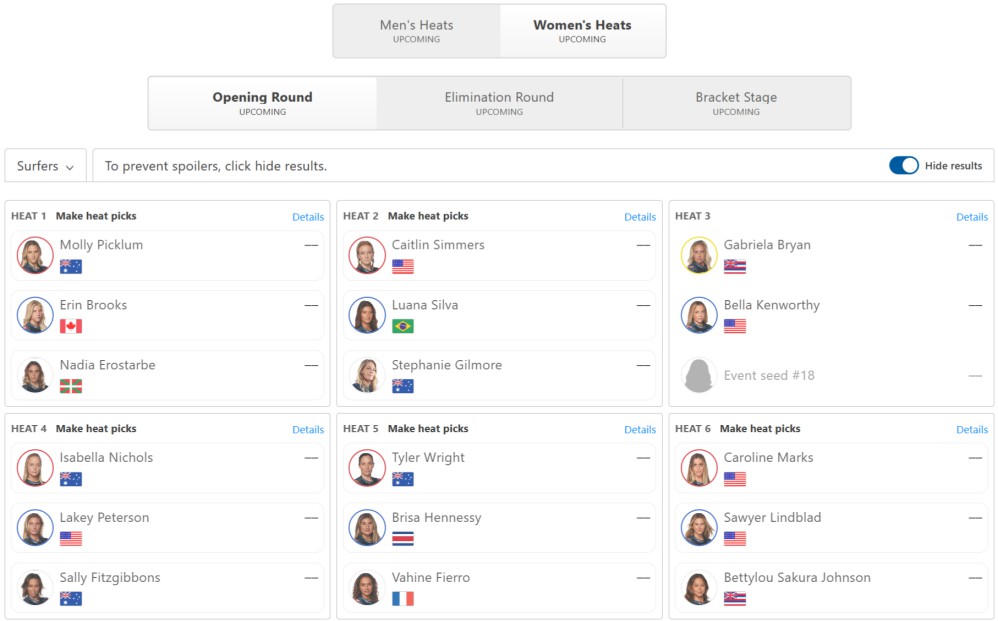Click Make heat picks for Heat 6
This screenshot has width=998, height=621.
click(760, 429)
